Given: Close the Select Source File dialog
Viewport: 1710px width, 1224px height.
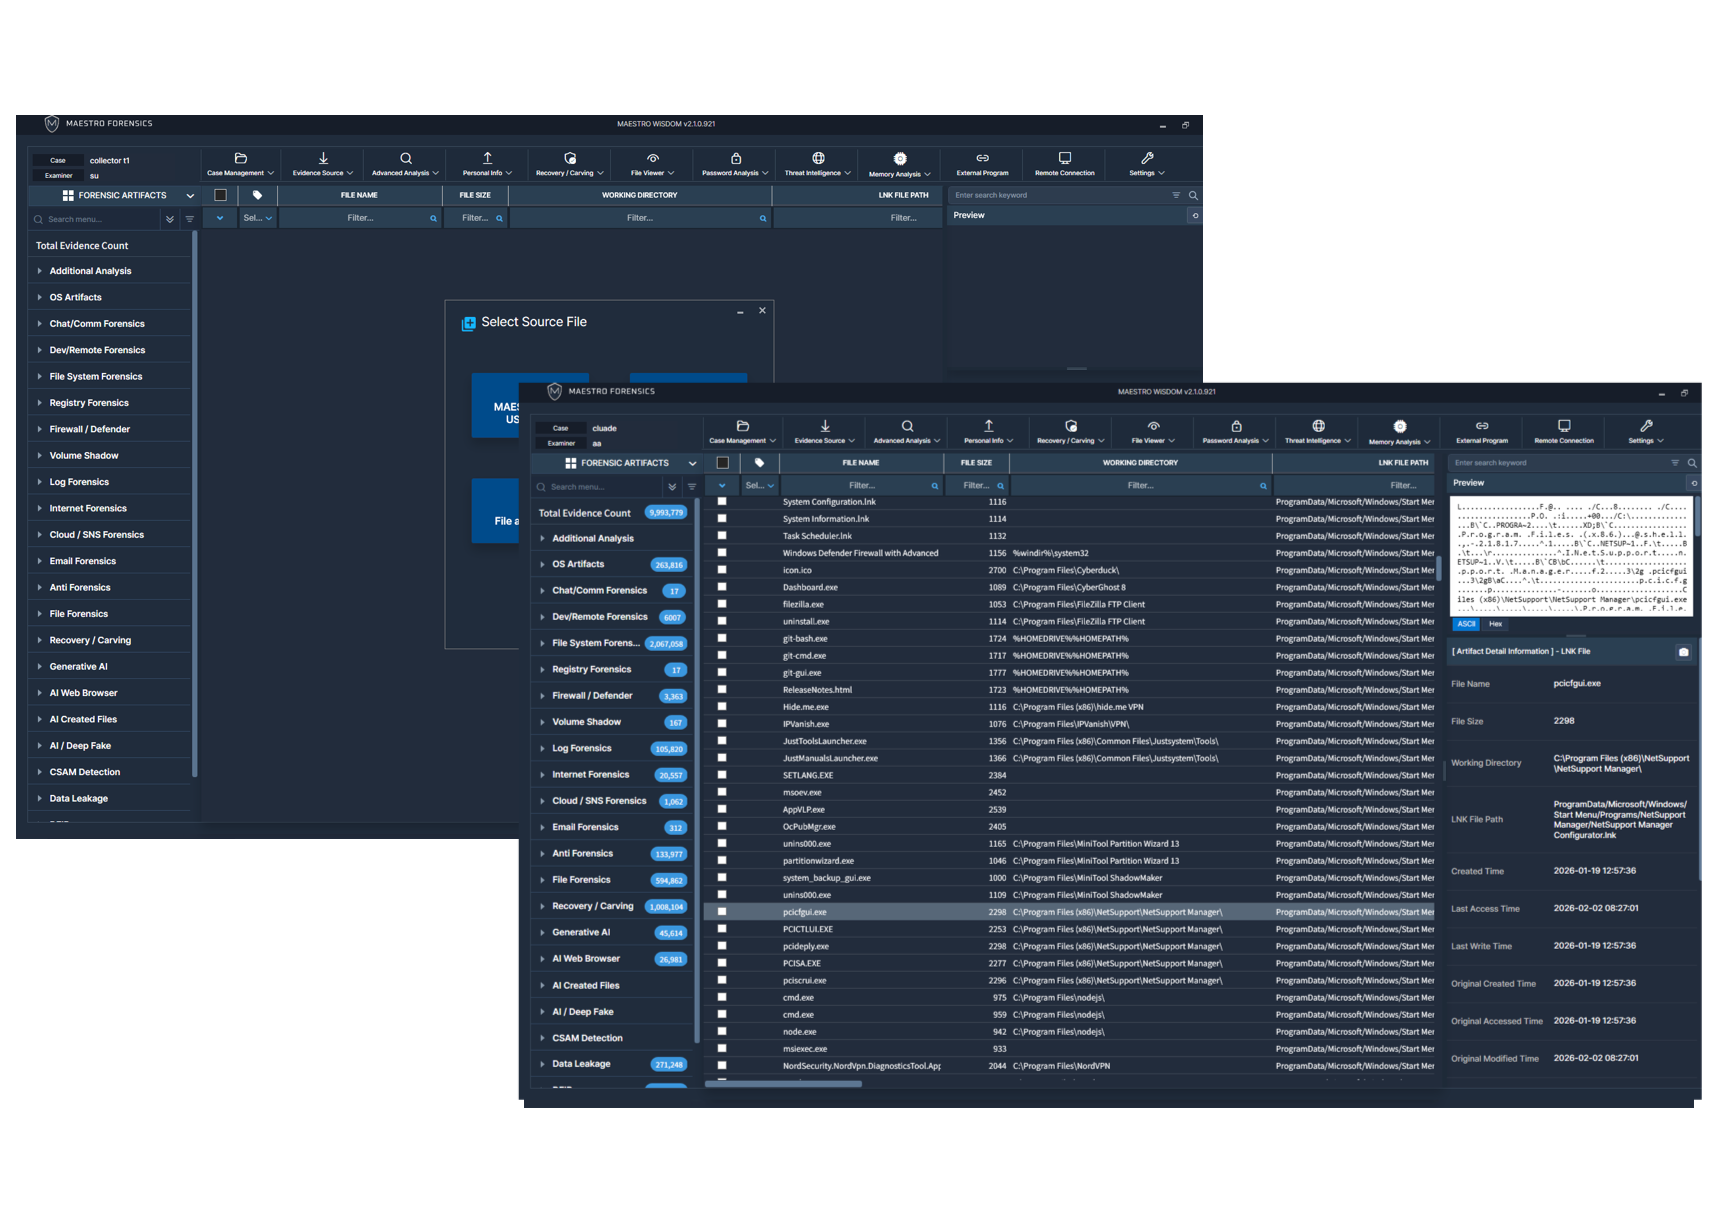Looking at the screenshot, I should [x=762, y=311].
